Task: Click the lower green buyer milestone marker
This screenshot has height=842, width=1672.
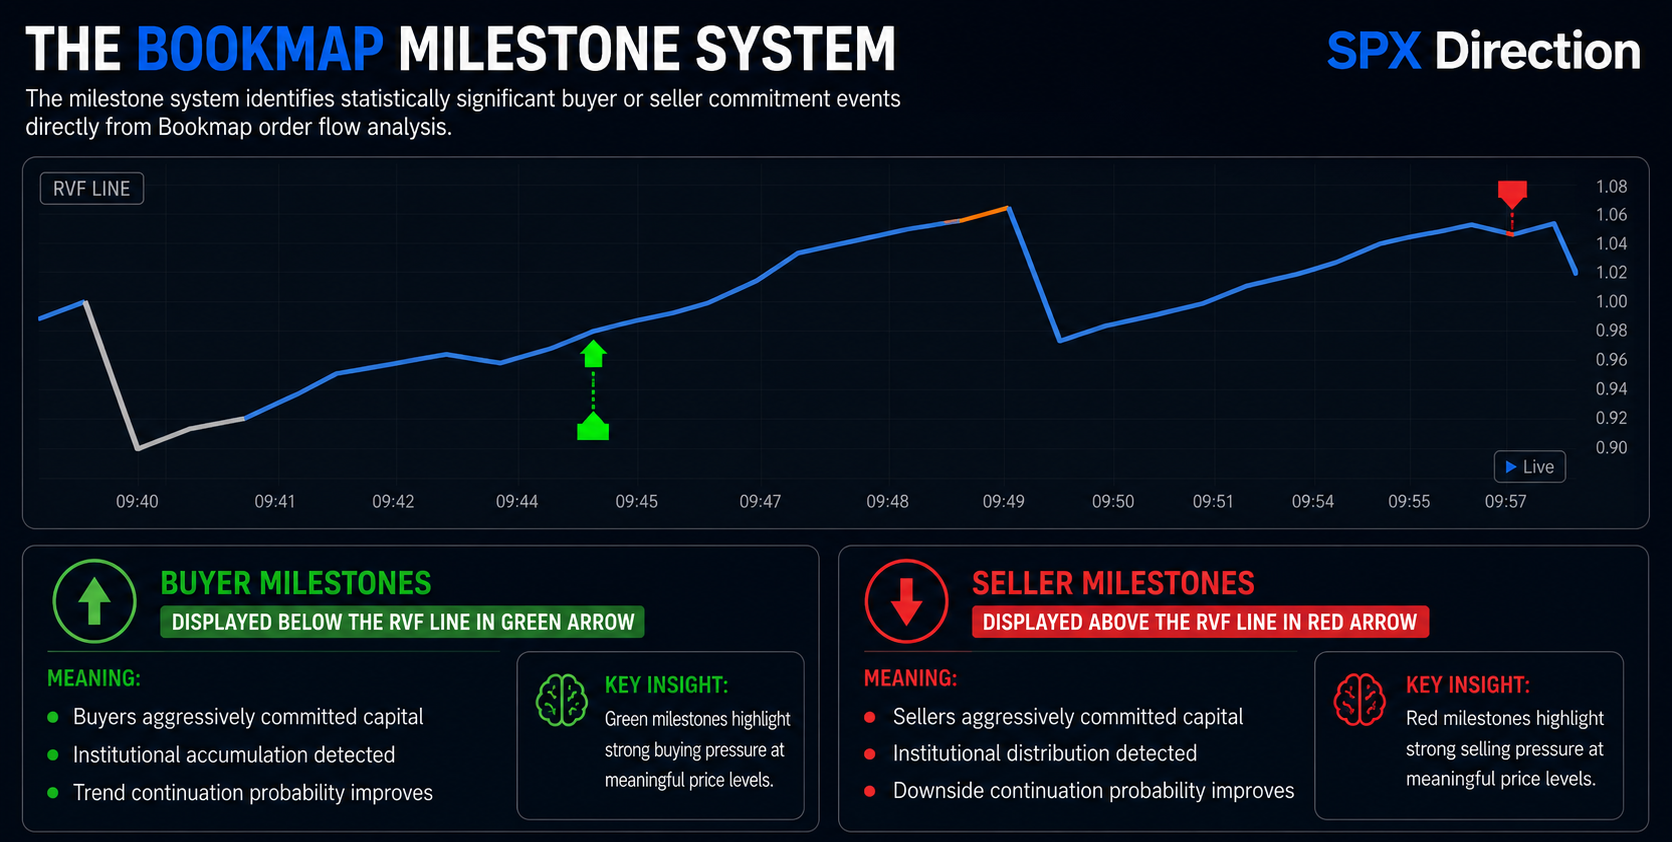Action: 593,428
